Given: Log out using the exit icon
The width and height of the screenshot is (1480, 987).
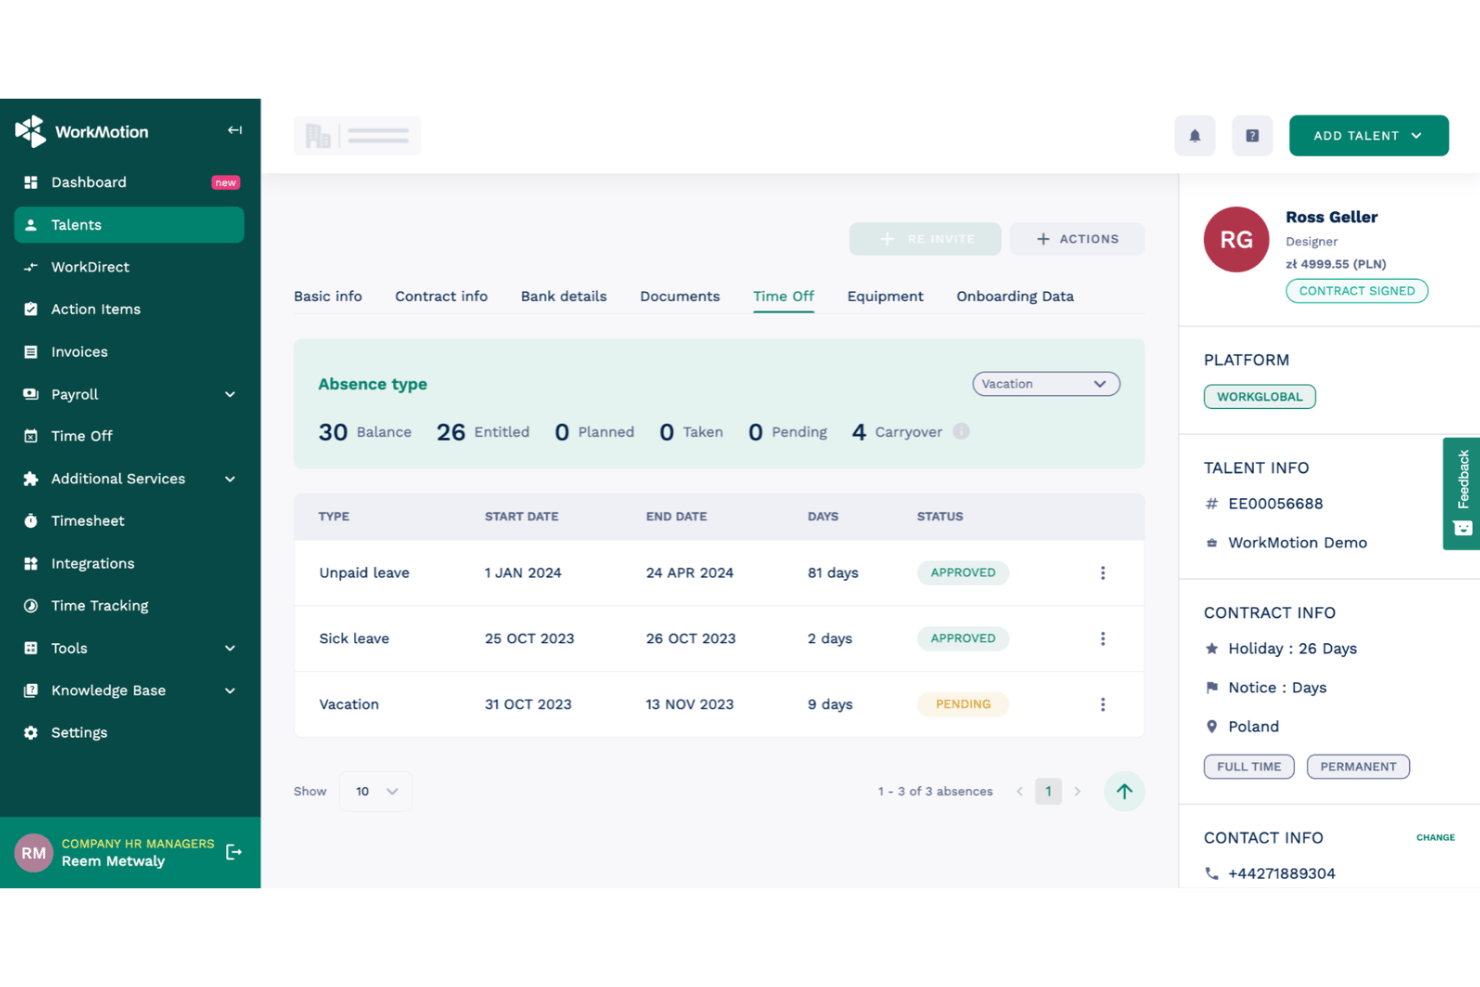Looking at the screenshot, I should [x=234, y=852].
